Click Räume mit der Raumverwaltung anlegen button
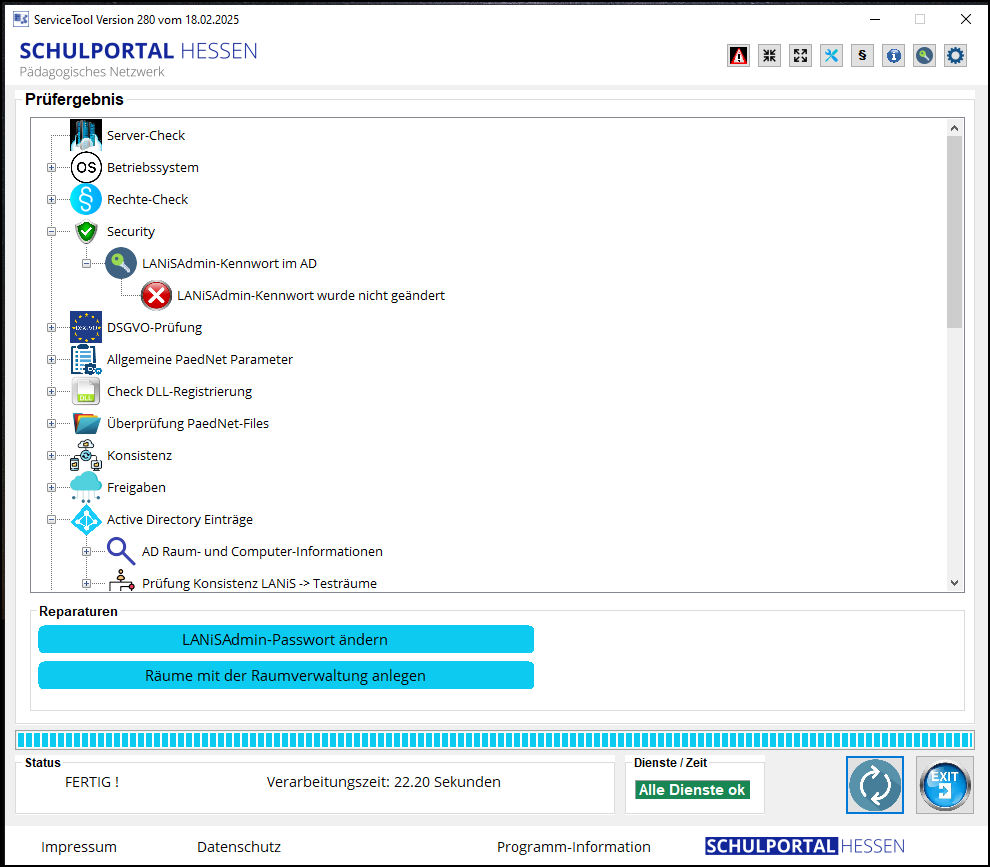Viewport: 990px width, 867px height. 286,675
